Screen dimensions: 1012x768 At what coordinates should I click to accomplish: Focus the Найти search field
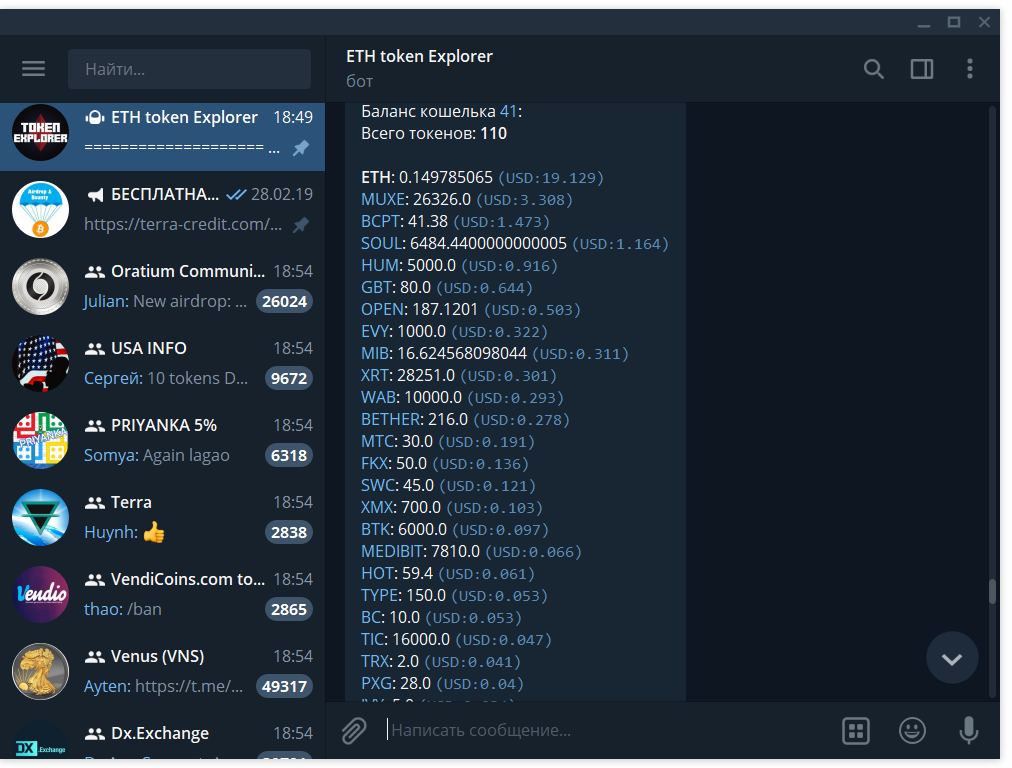189,69
